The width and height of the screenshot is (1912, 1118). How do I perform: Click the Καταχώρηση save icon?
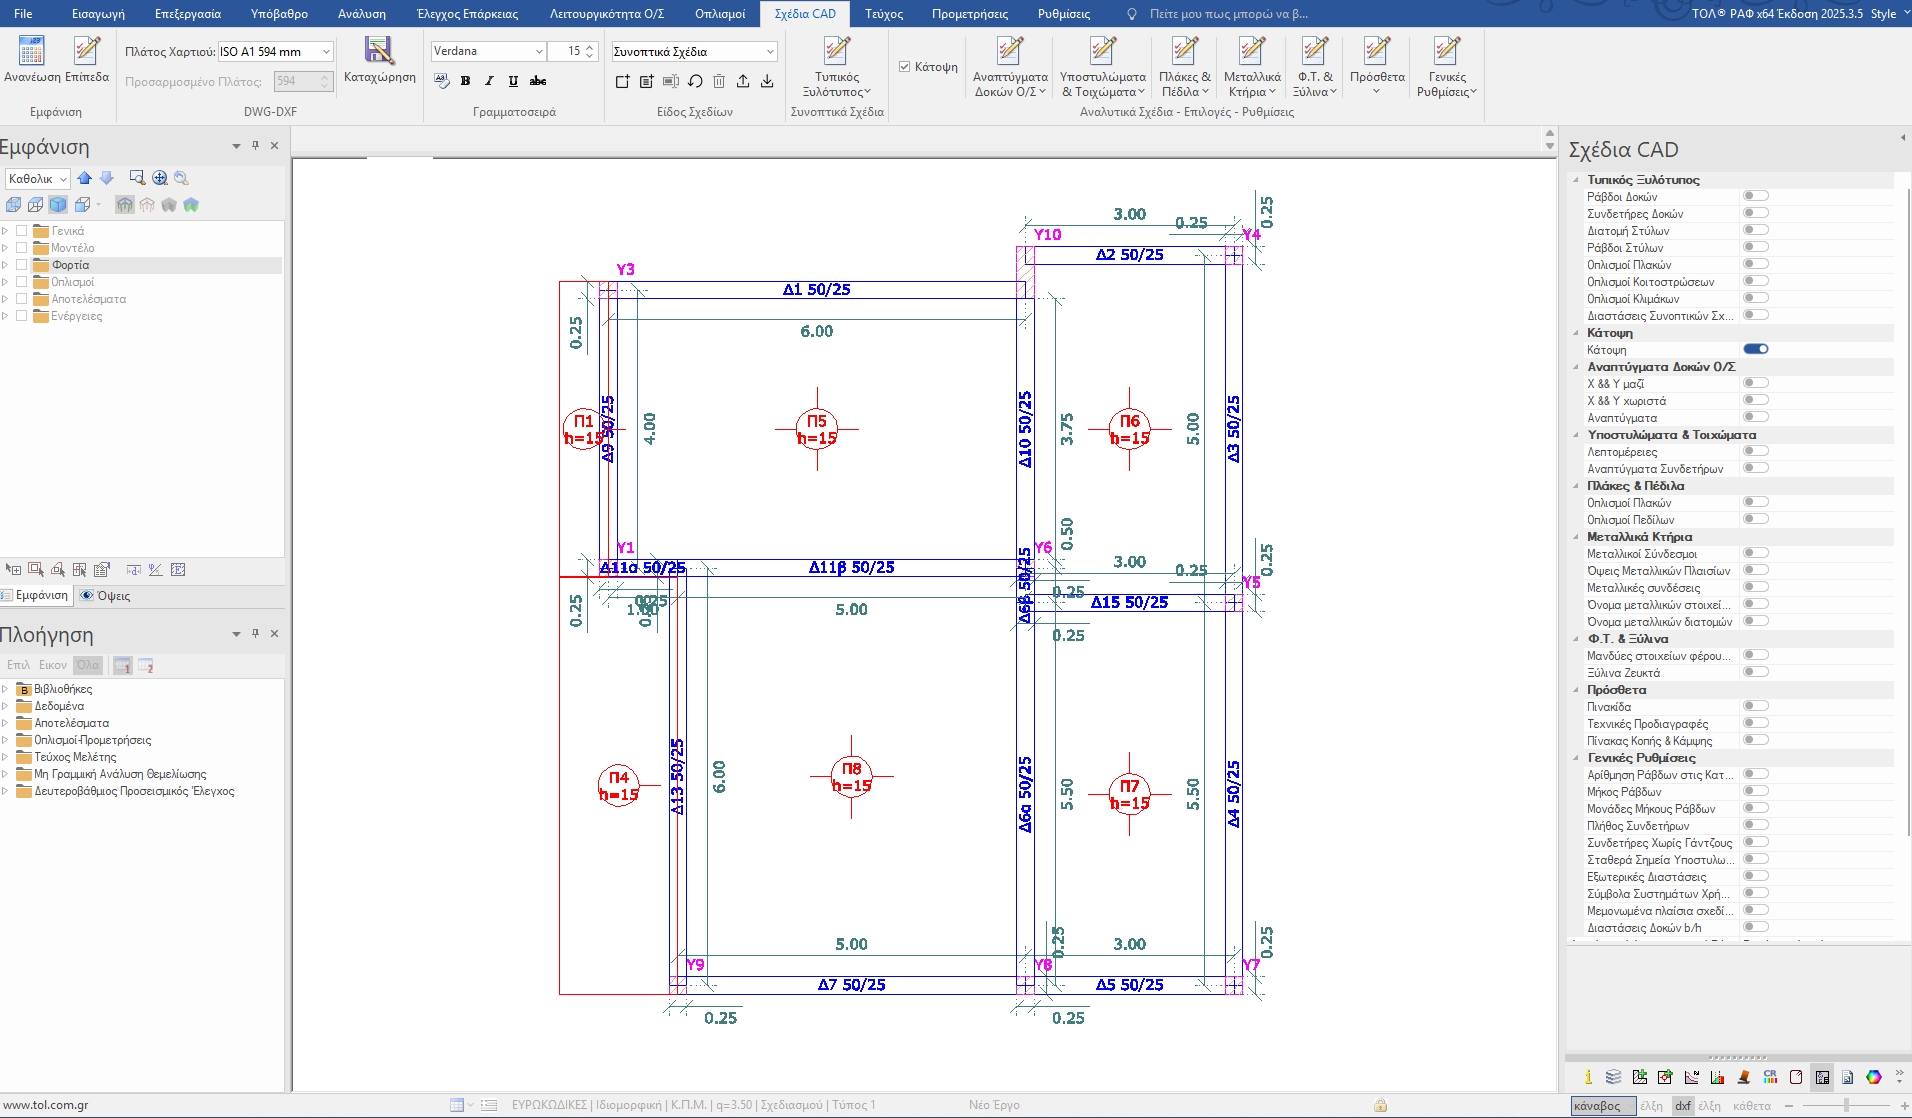pyautogui.click(x=379, y=51)
